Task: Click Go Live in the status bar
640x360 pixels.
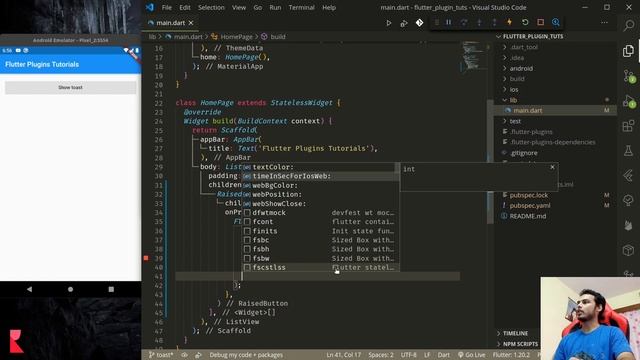Action: point(471,355)
